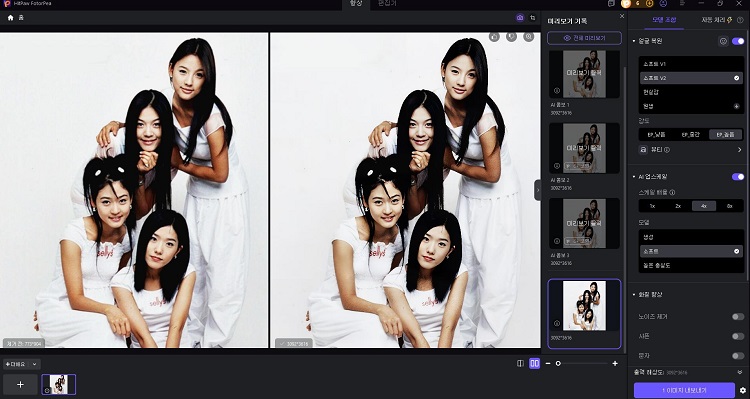Screen dimensions: 750x399
Task: Choose the high strength option
Action: click(725, 134)
